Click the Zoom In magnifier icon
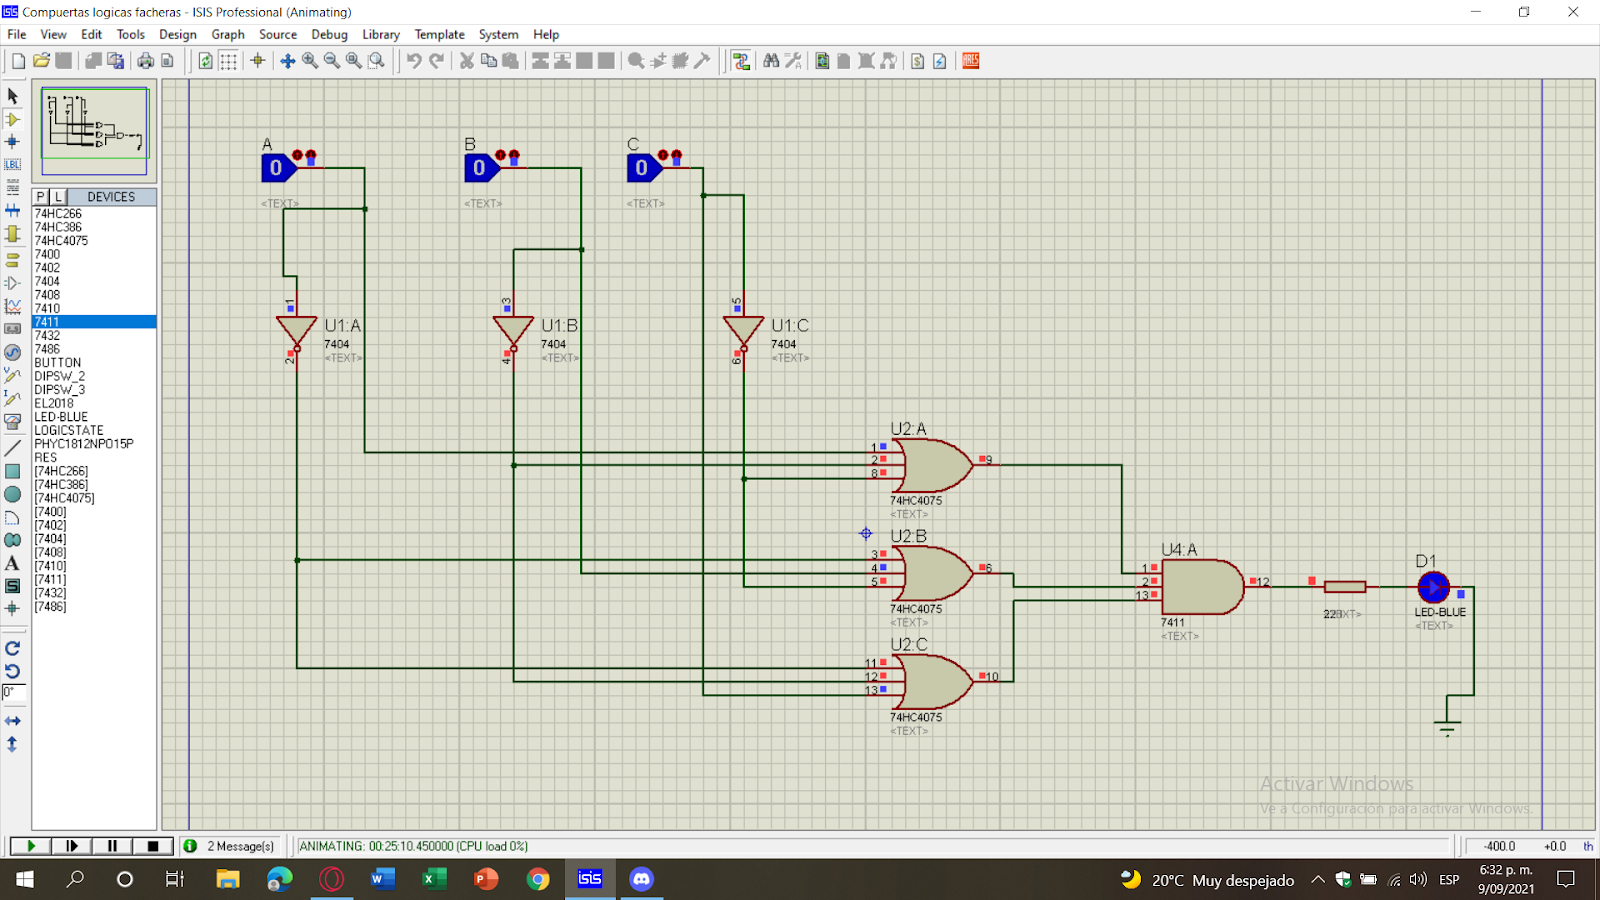Image resolution: width=1600 pixels, height=900 pixels. pos(310,61)
